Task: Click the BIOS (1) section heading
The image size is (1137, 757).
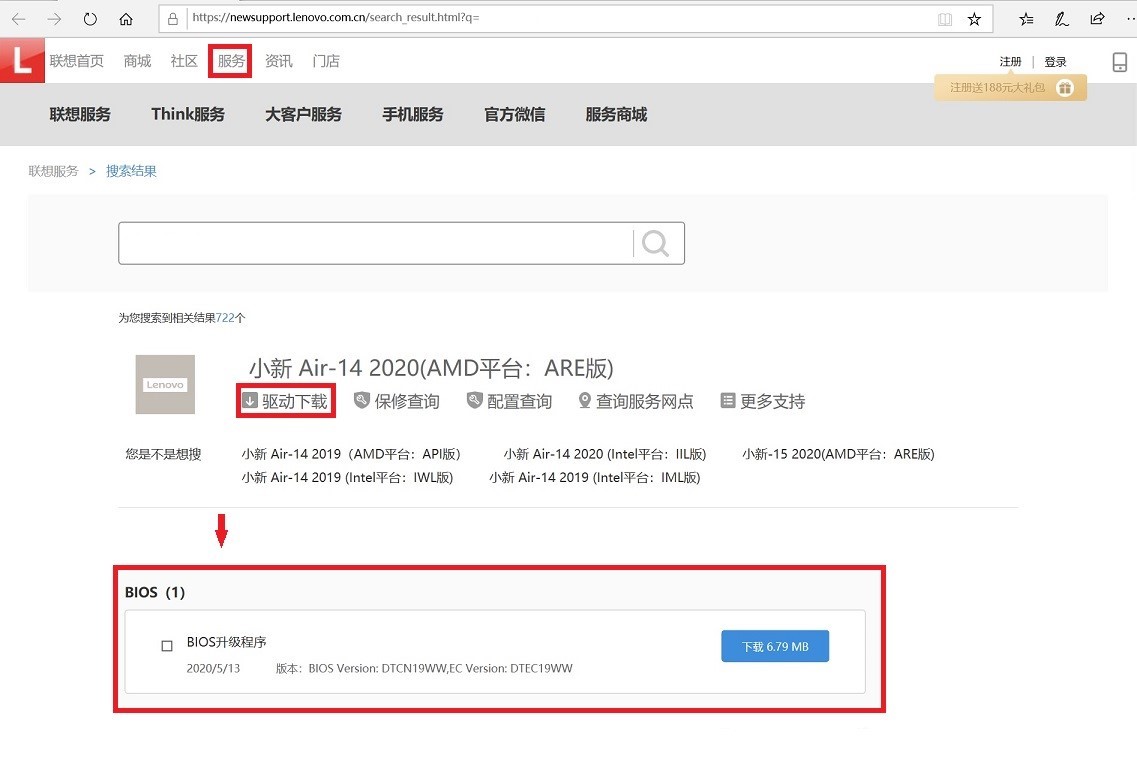Action: [x=154, y=592]
